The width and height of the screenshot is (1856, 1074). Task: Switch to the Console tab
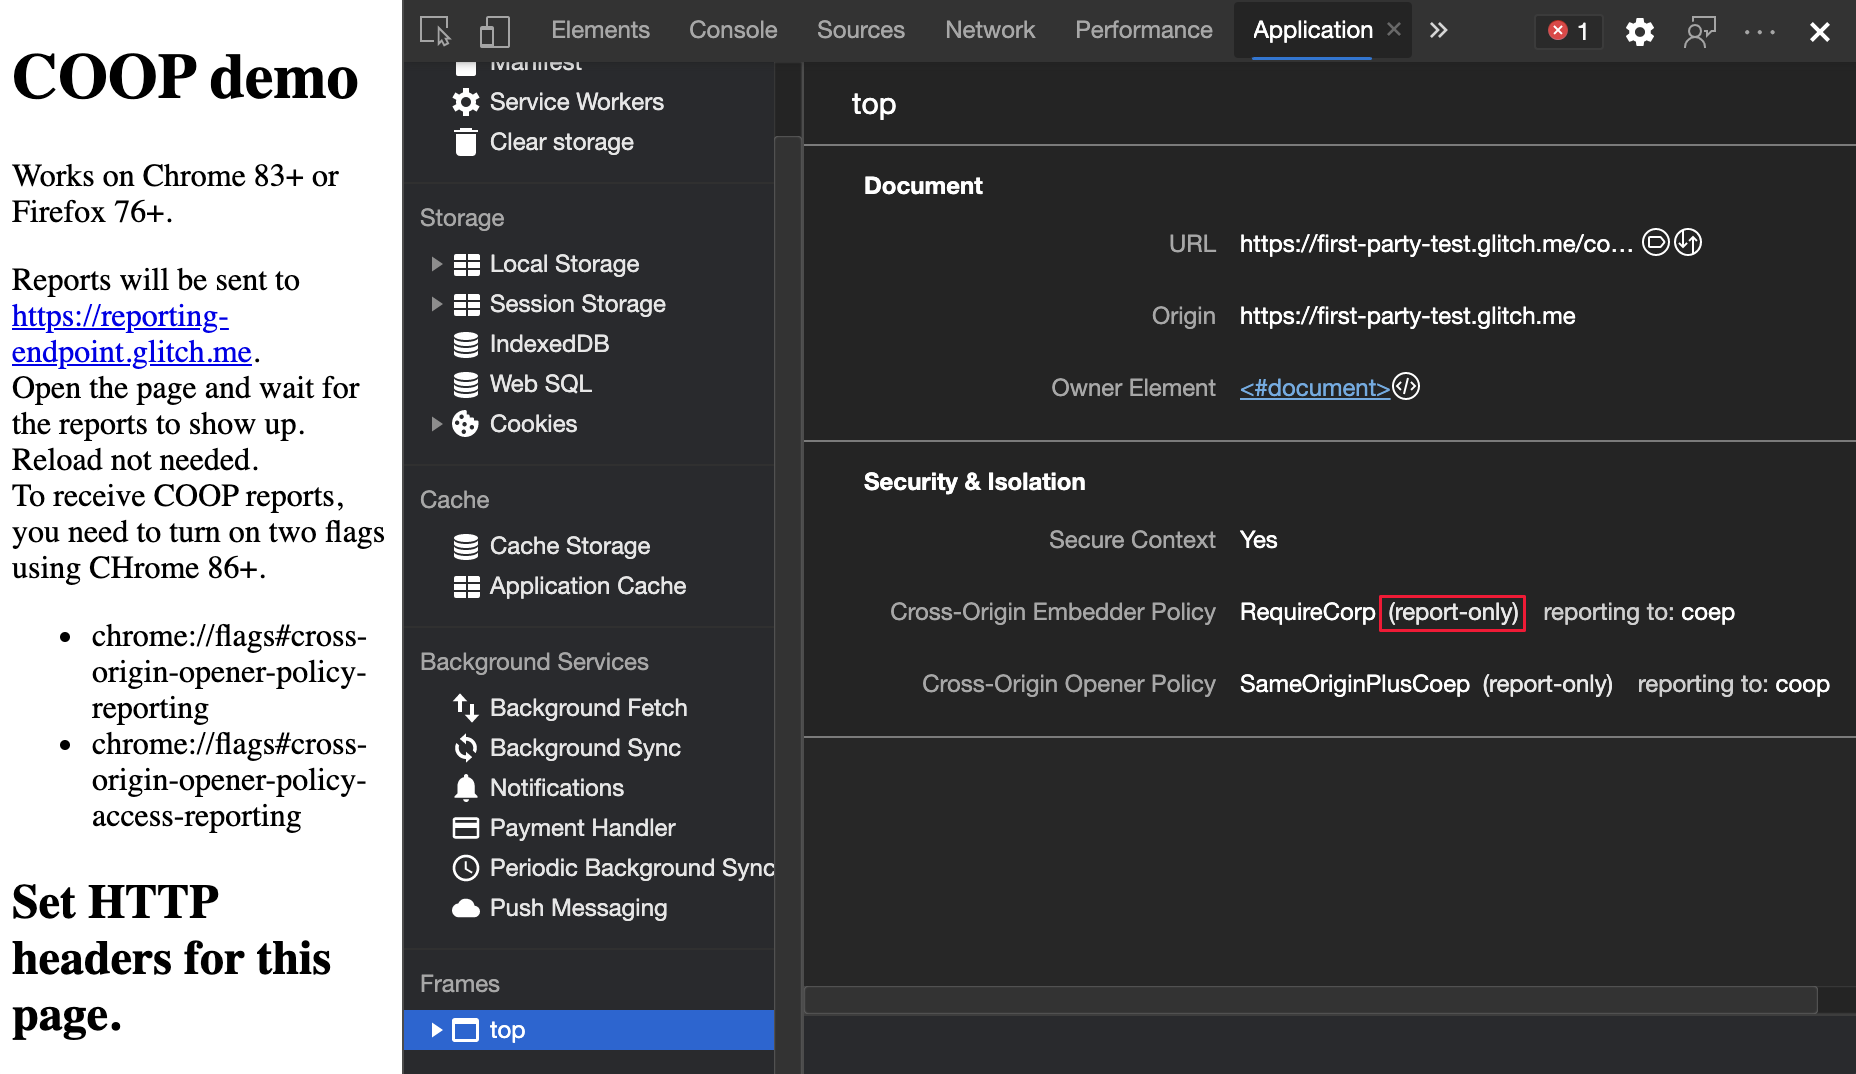(733, 31)
